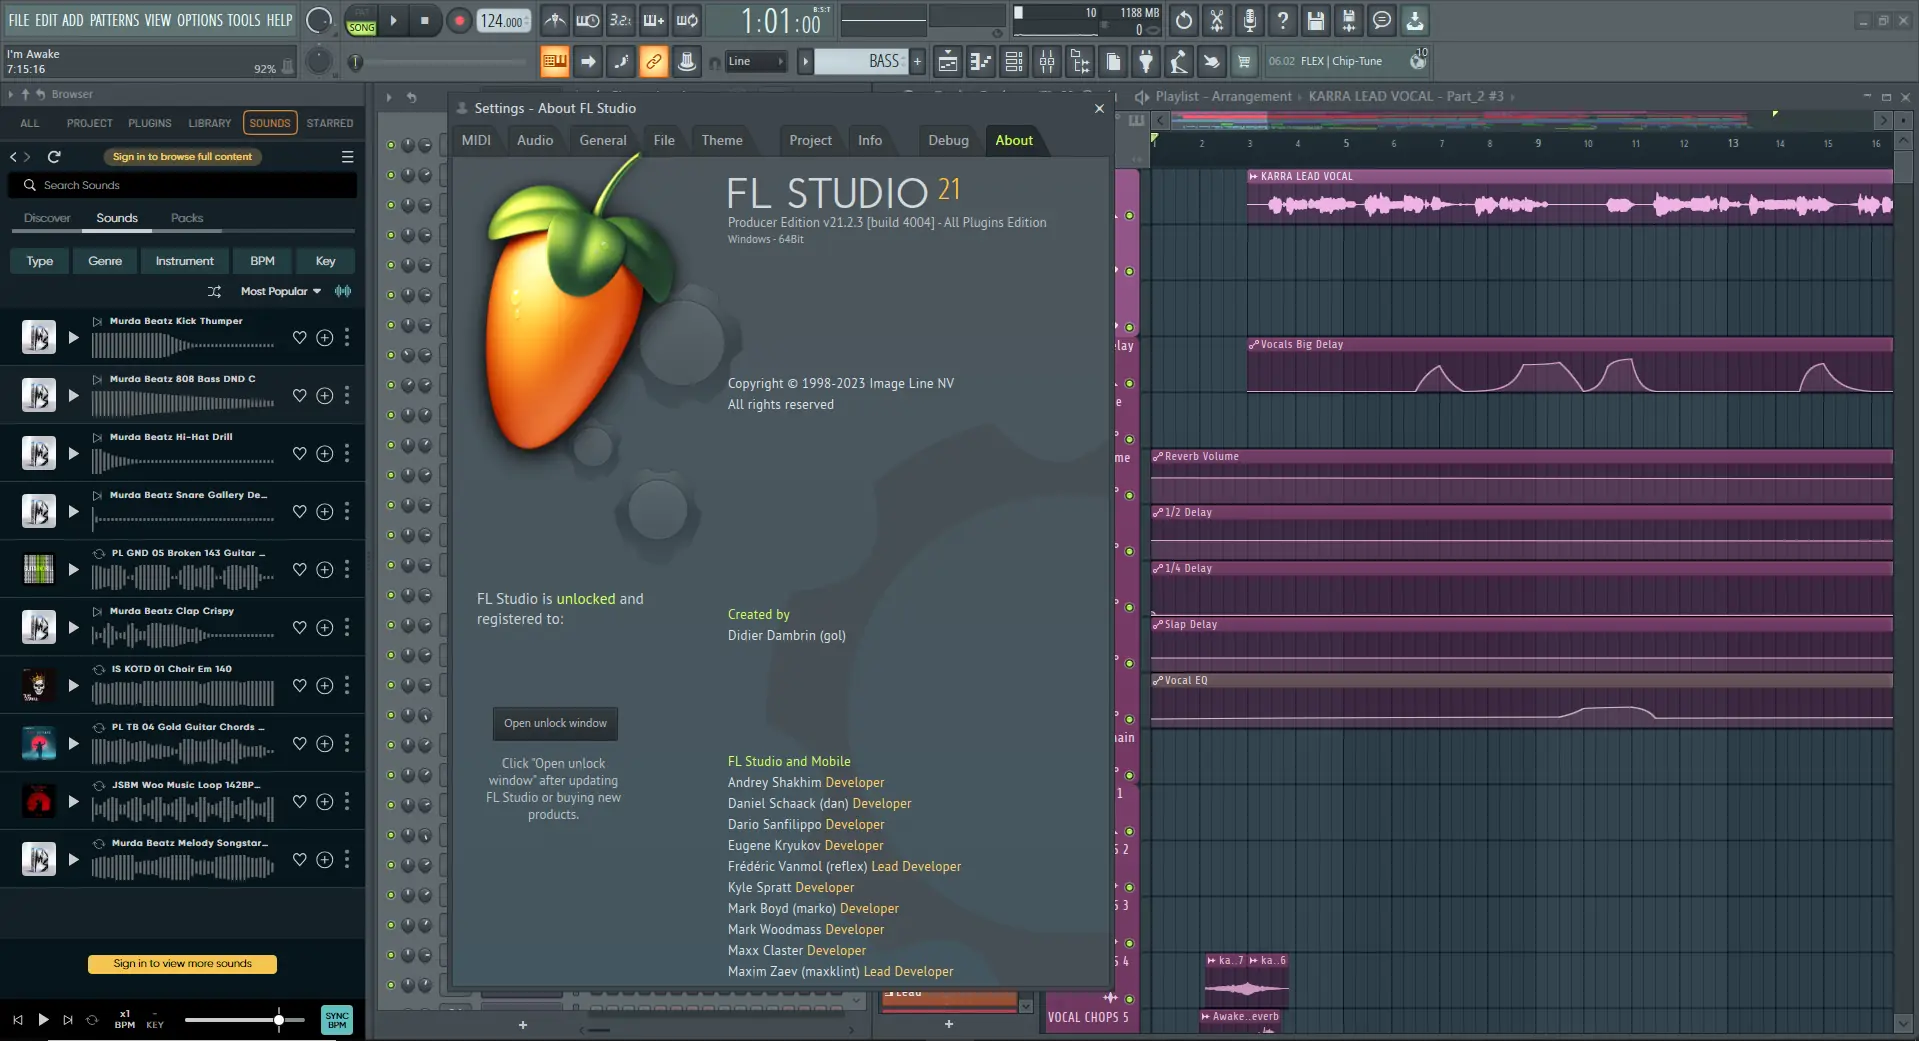Toggle overdub recording icon
This screenshot has width=1919, height=1041.
click(x=654, y=20)
